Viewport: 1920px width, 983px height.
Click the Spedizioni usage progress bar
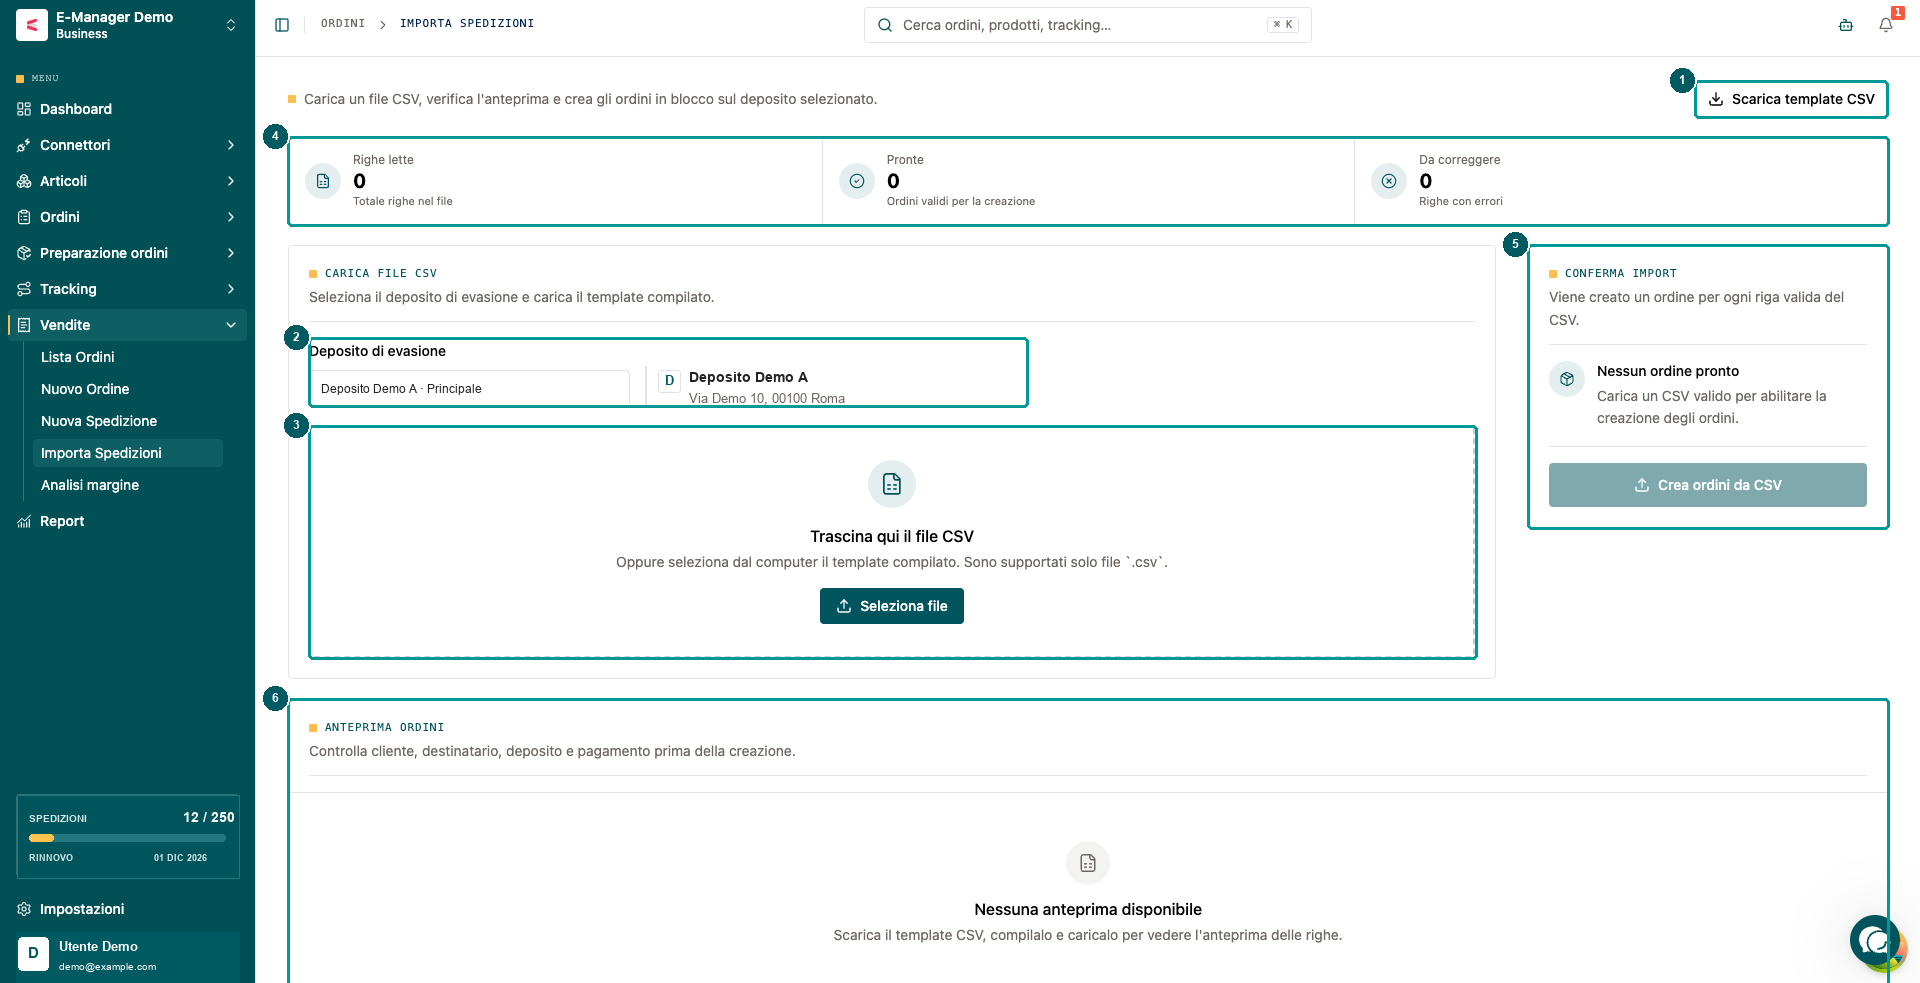click(x=127, y=838)
